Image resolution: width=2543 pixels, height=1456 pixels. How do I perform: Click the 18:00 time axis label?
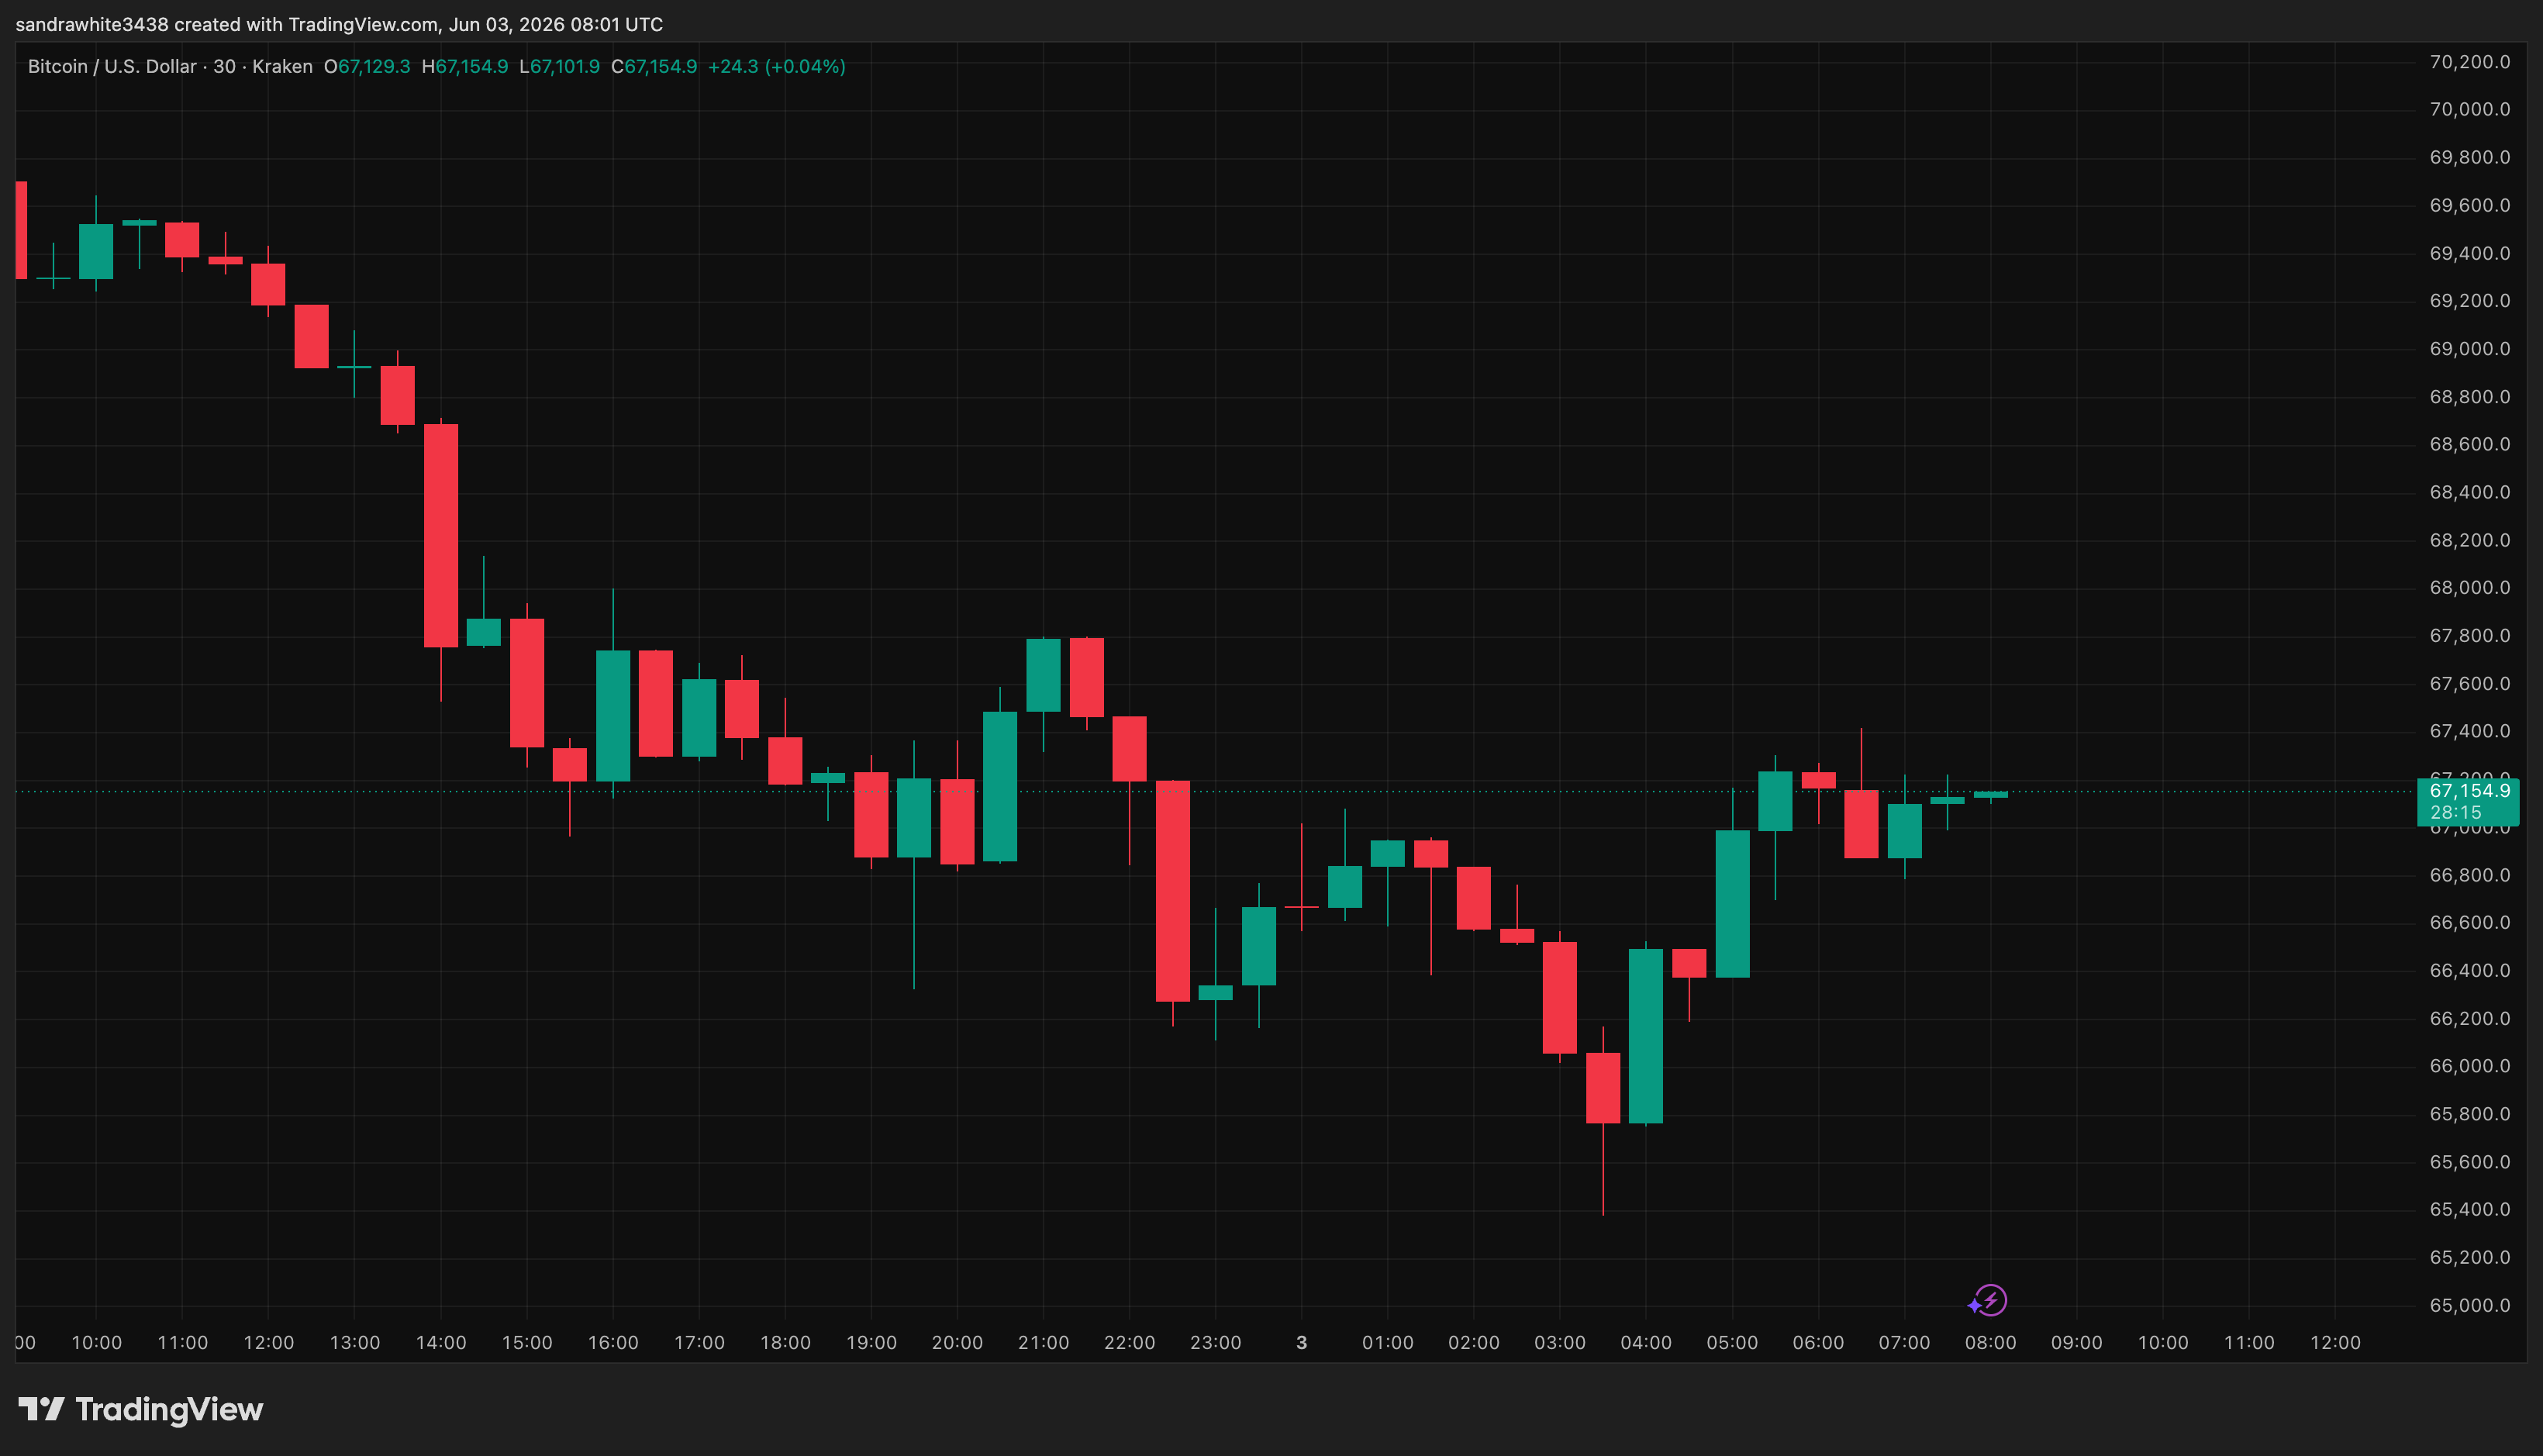tap(785, 1343)
